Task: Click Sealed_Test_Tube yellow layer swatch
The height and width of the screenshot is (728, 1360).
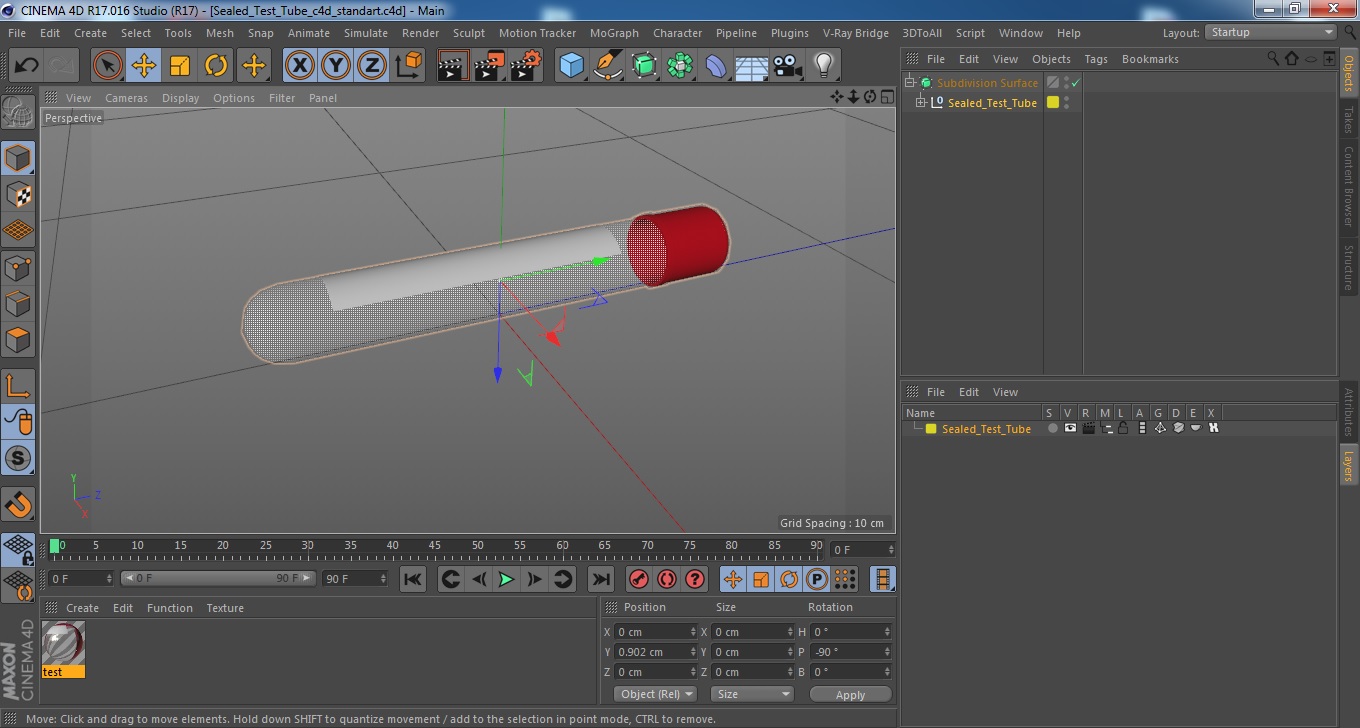Action: tap(1052, 103)
